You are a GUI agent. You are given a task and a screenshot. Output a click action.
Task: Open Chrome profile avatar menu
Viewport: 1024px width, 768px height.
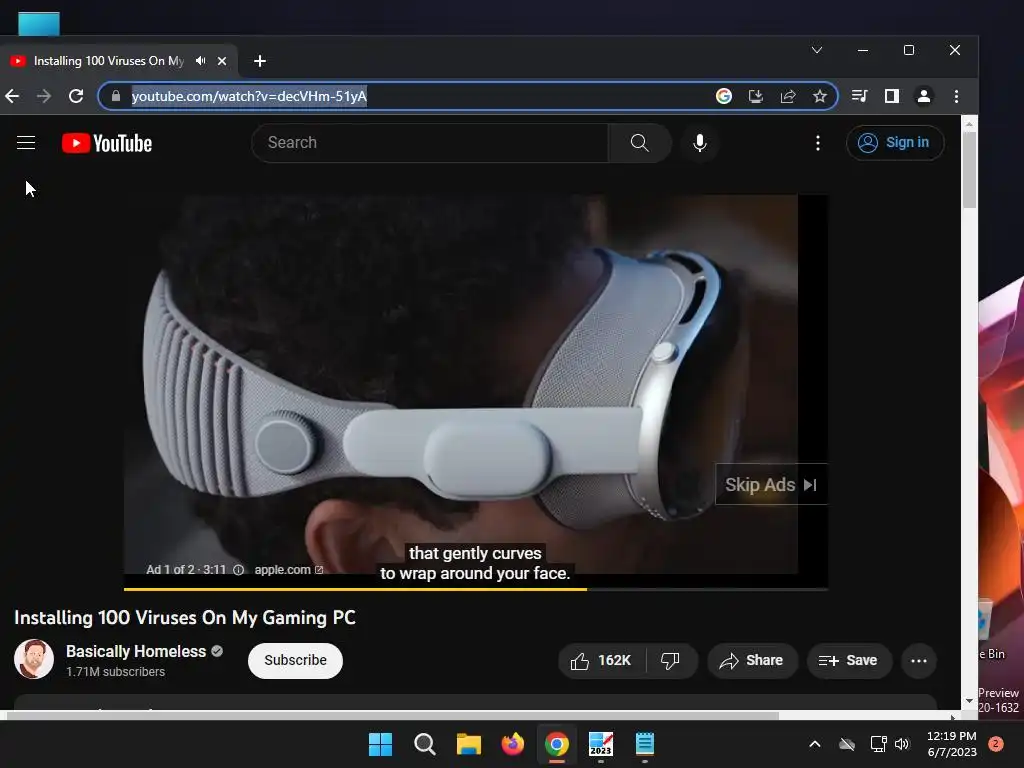[x=924, y=96]
